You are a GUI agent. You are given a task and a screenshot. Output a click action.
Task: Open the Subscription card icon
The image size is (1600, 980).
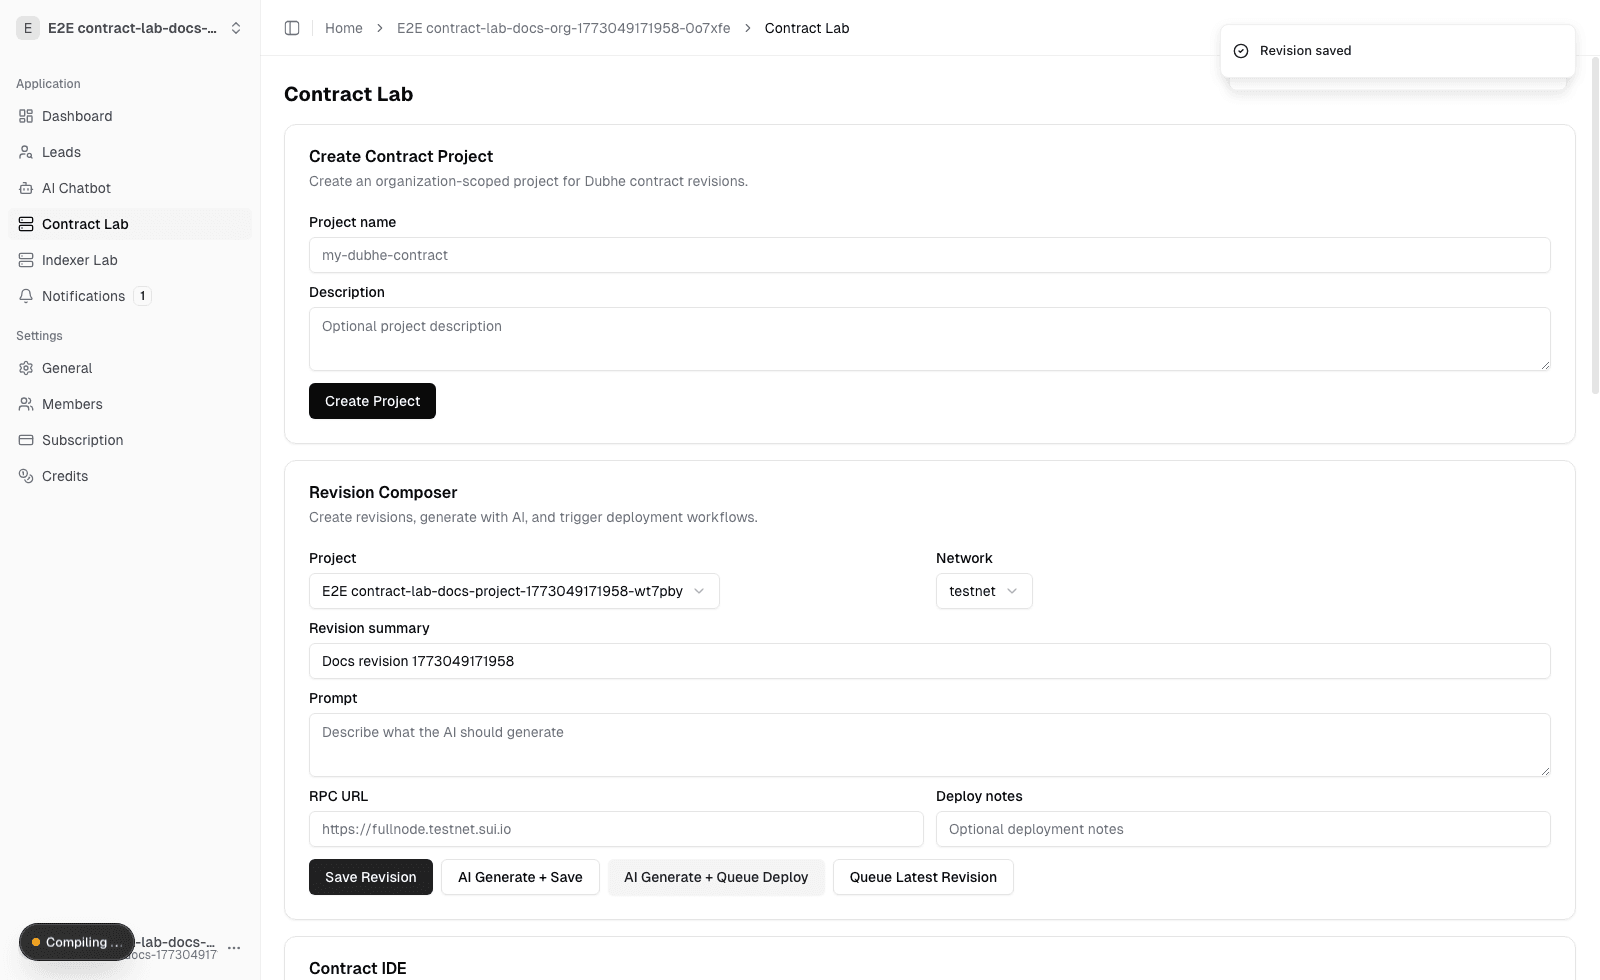click(26, 440)
